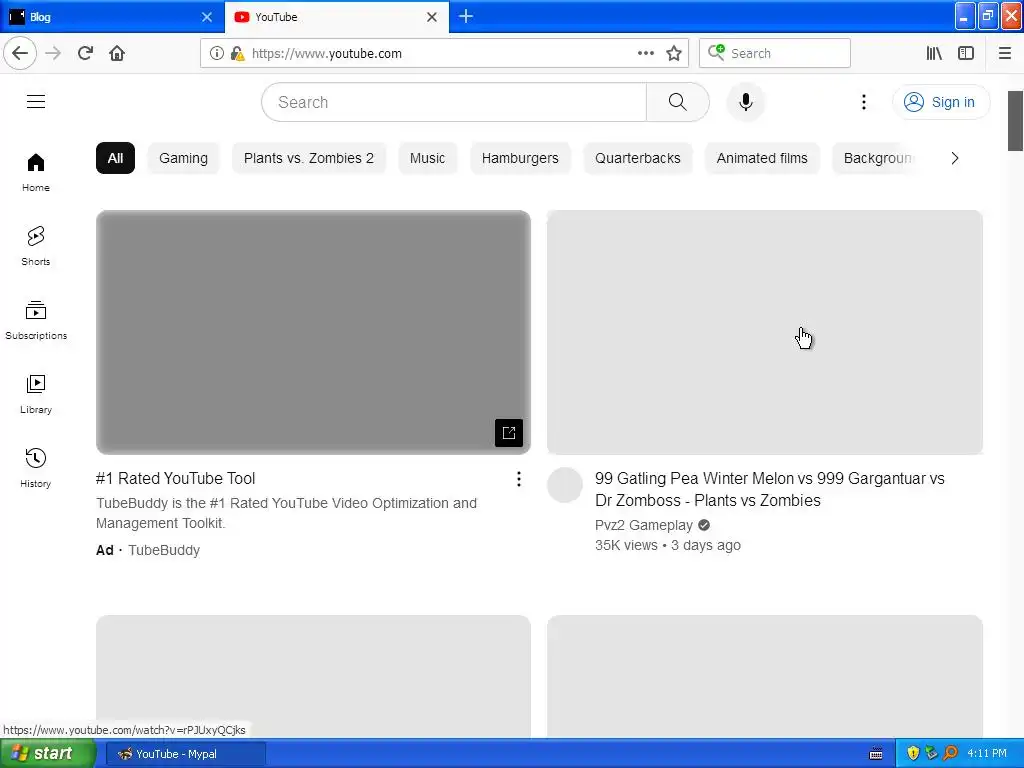Show more filter chips with right chevron
This screenshot has height=768, width=1024.
955,158
